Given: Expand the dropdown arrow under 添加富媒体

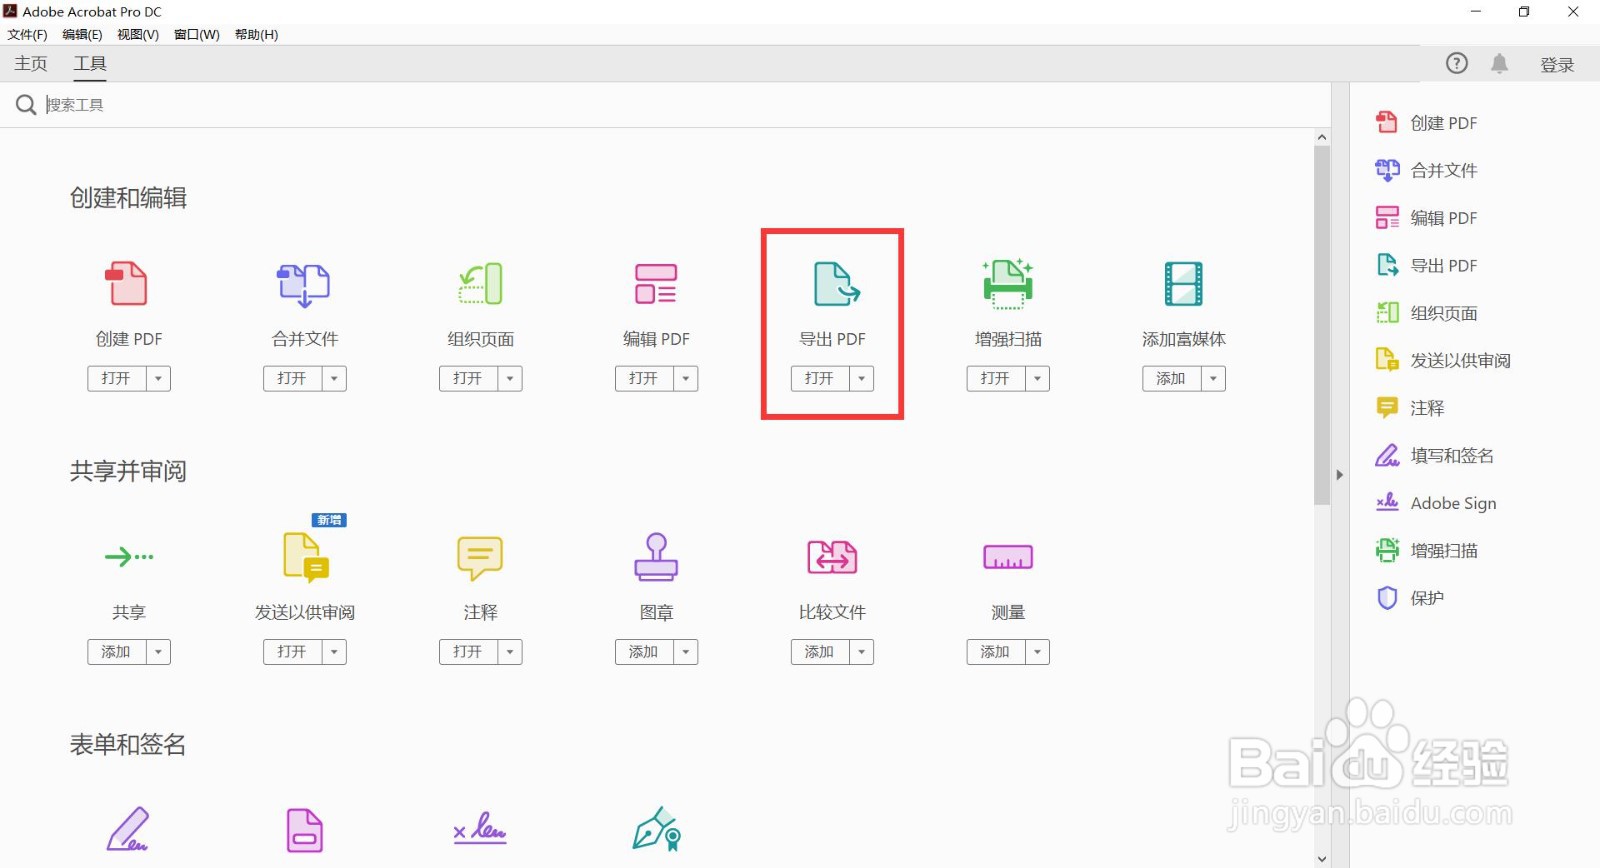Looking at the screenshot, I should [x=1214, y=379].
